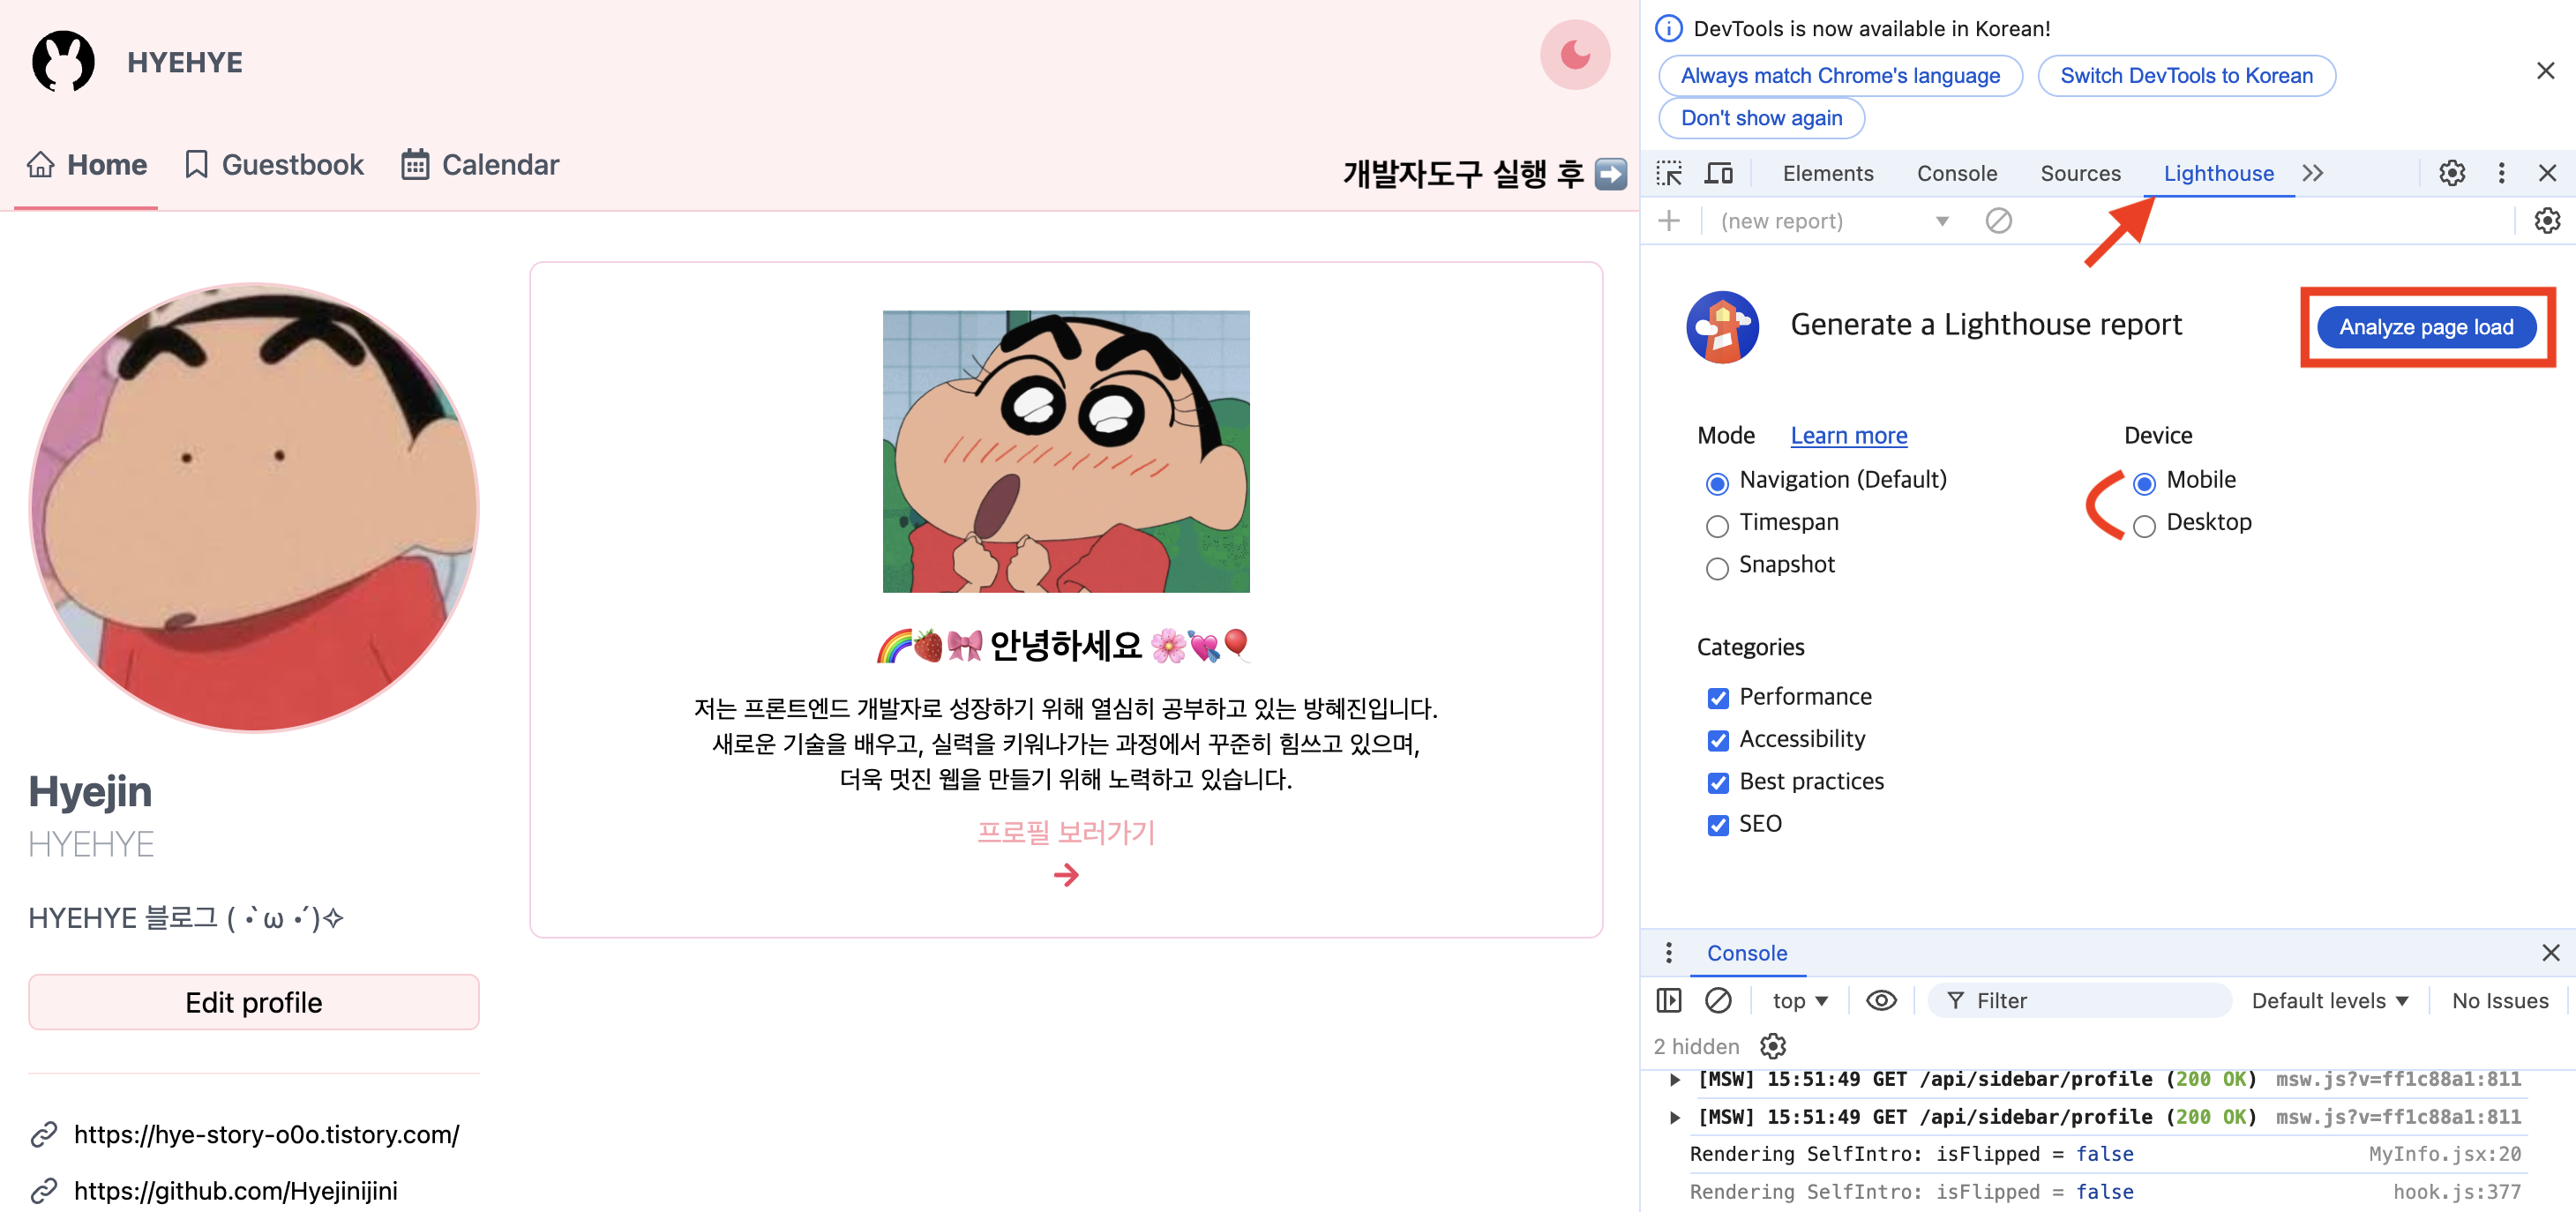Select the Mobile device radio

pyautogui.click(x=2143, y=483)
